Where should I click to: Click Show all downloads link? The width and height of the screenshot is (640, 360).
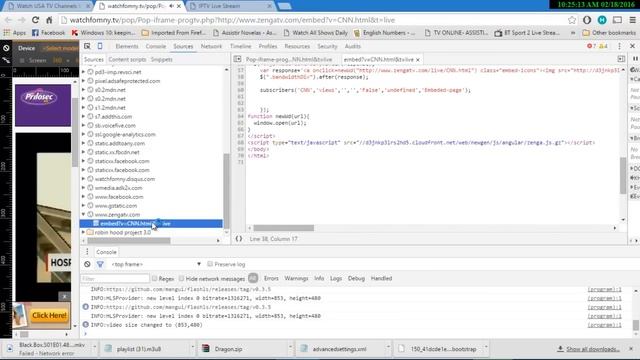point(593,349)
